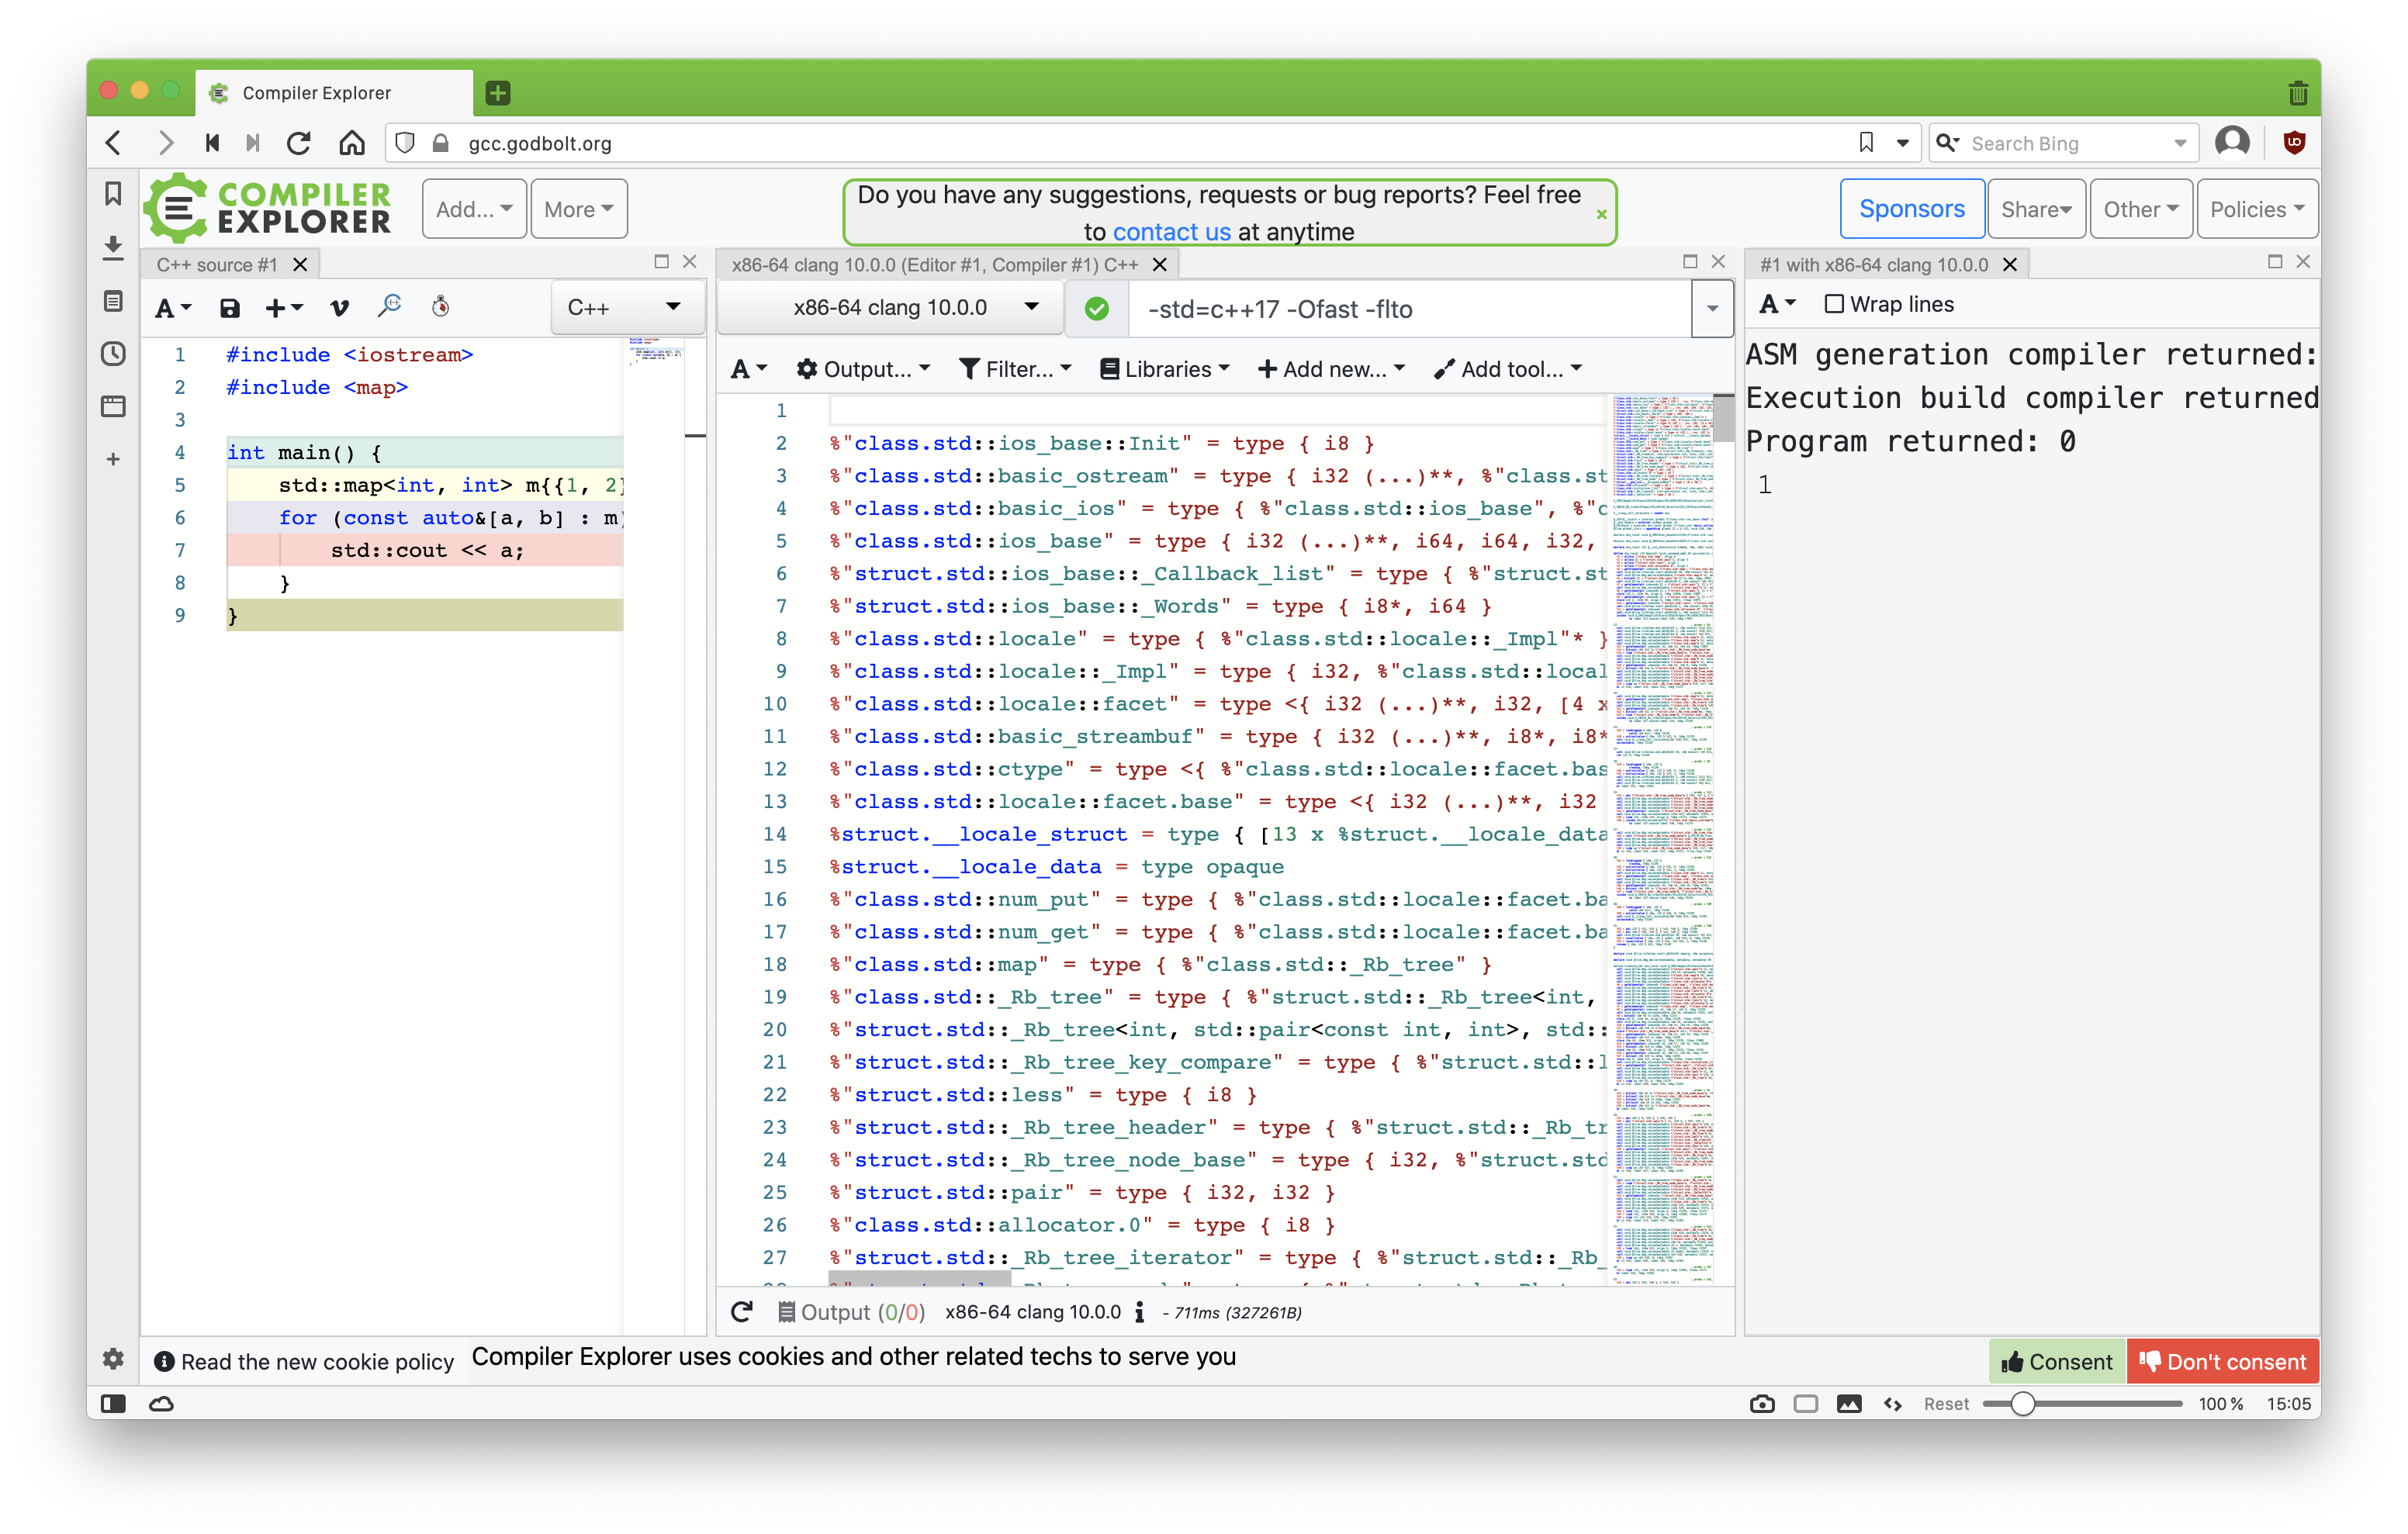
Task: Select the x86-64 clang 10.0.0 compiler tab
Action: coord(934,265)
